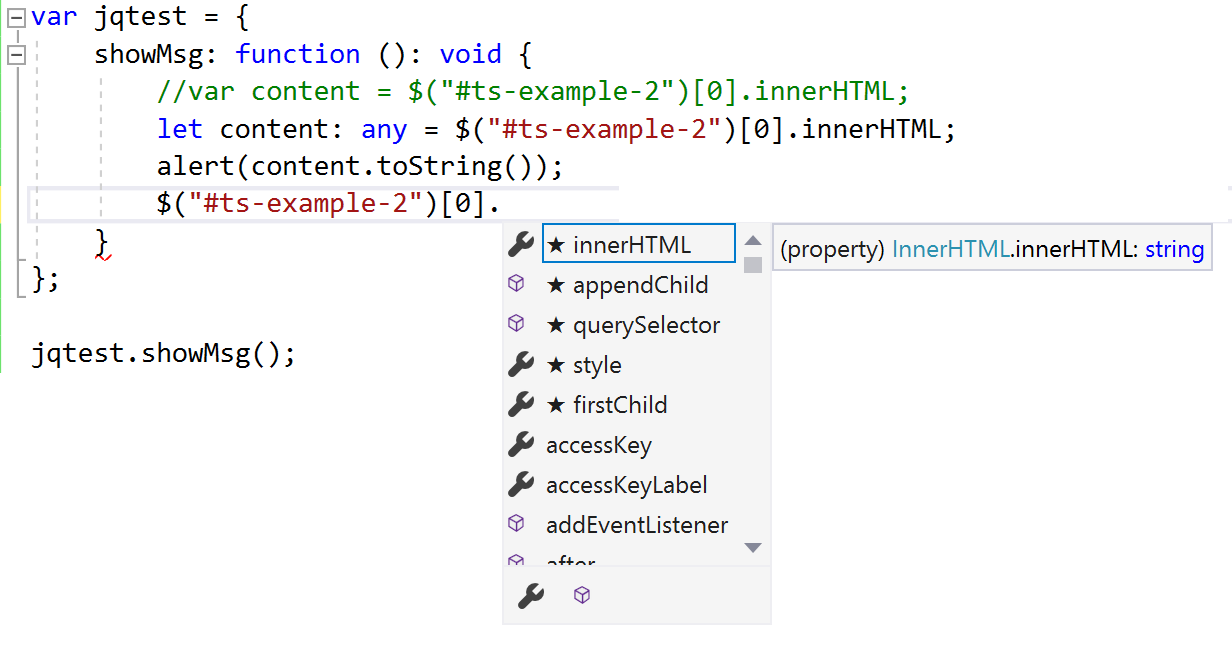The image size is (1232, 648).
Task: Collapse the showMsg function fold region
Action: tap(16, 53)
